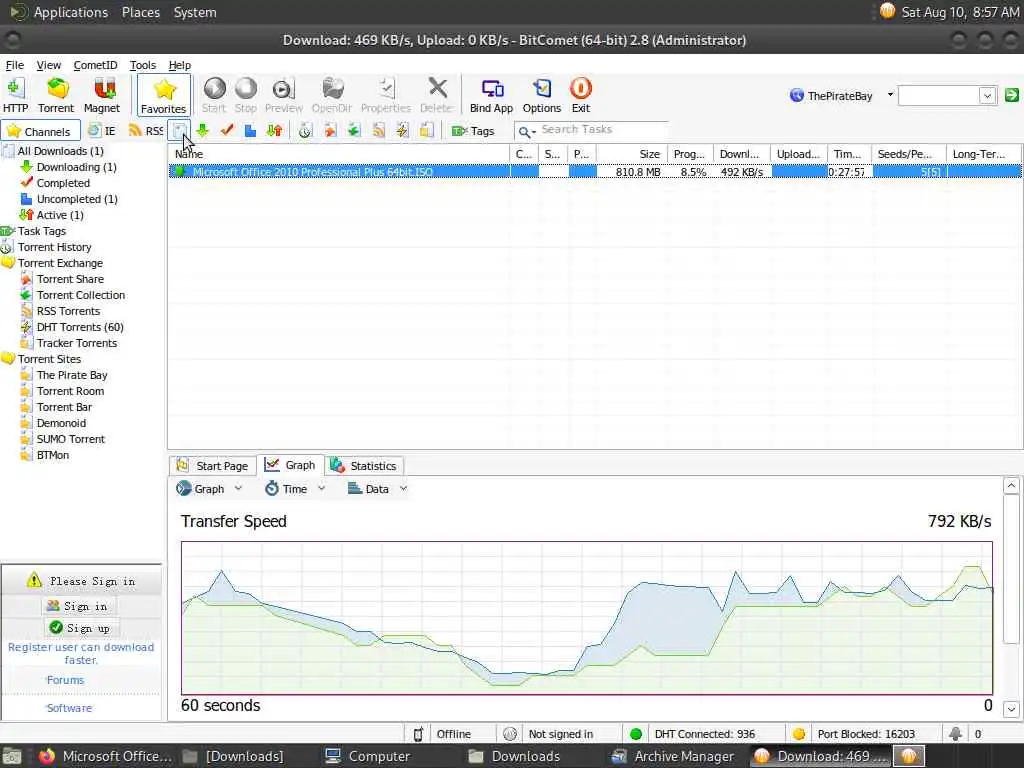Image resolution: width=1024 pixels, height=768 pixels.
Task: Click the green go search arrow button
Action: click(x=1011, y=95)
